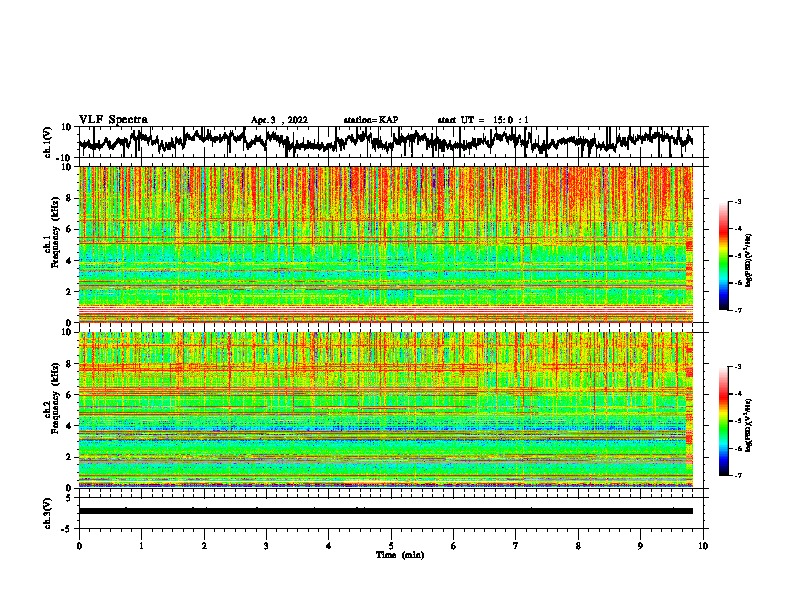Click the '2' kHz tick on ch.2 spectrogram
The width and height of the screenshot is (792, 612).
point(70,457)
